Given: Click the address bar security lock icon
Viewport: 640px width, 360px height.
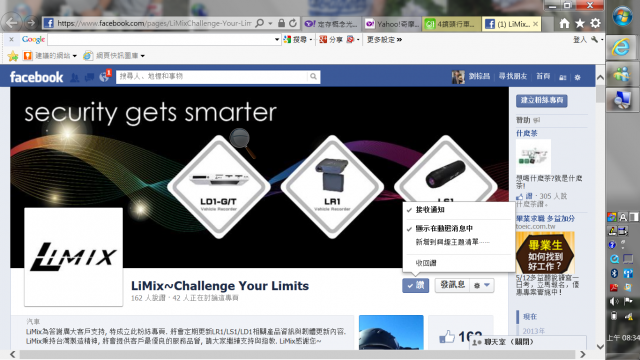Looking at the screenshot, I should click(281, 23).
